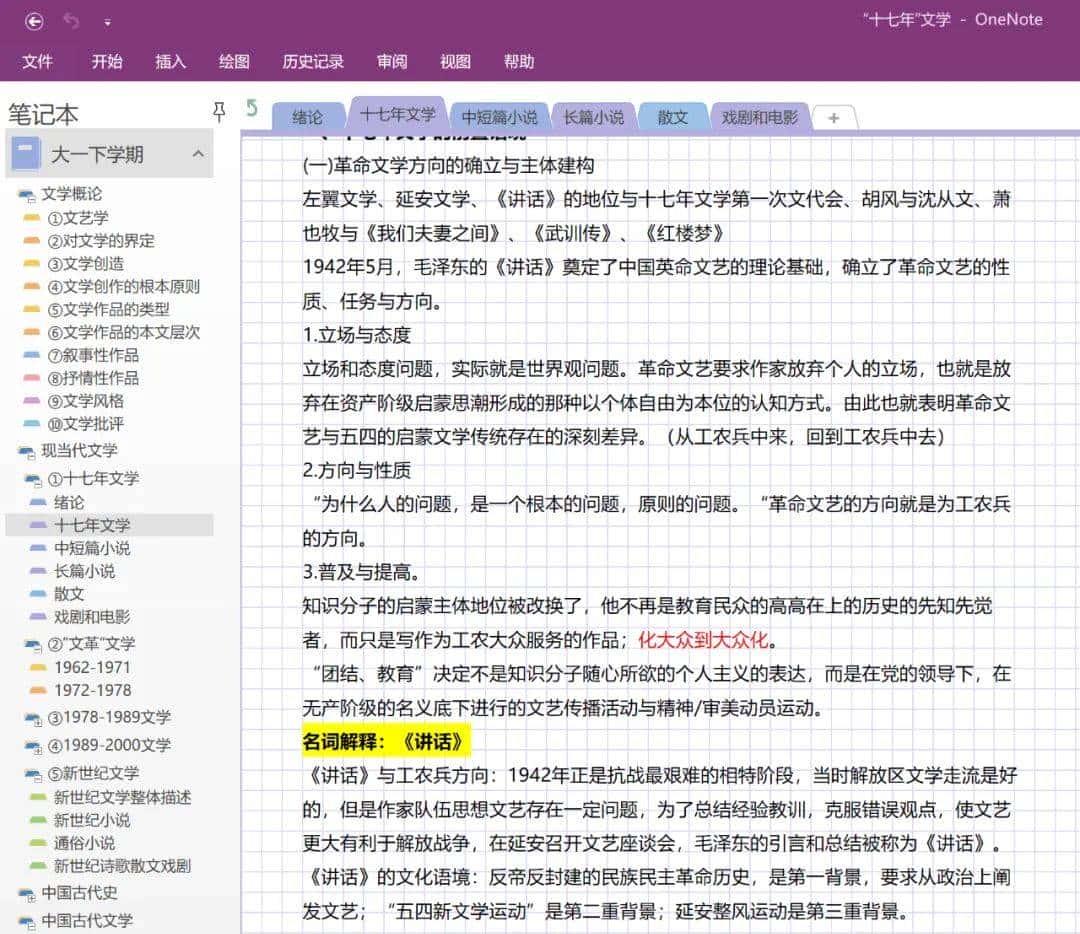This screenshot has height=934, width=1080.
Task: Switch to the 绘图 ribbon tab
Action: 233,61
